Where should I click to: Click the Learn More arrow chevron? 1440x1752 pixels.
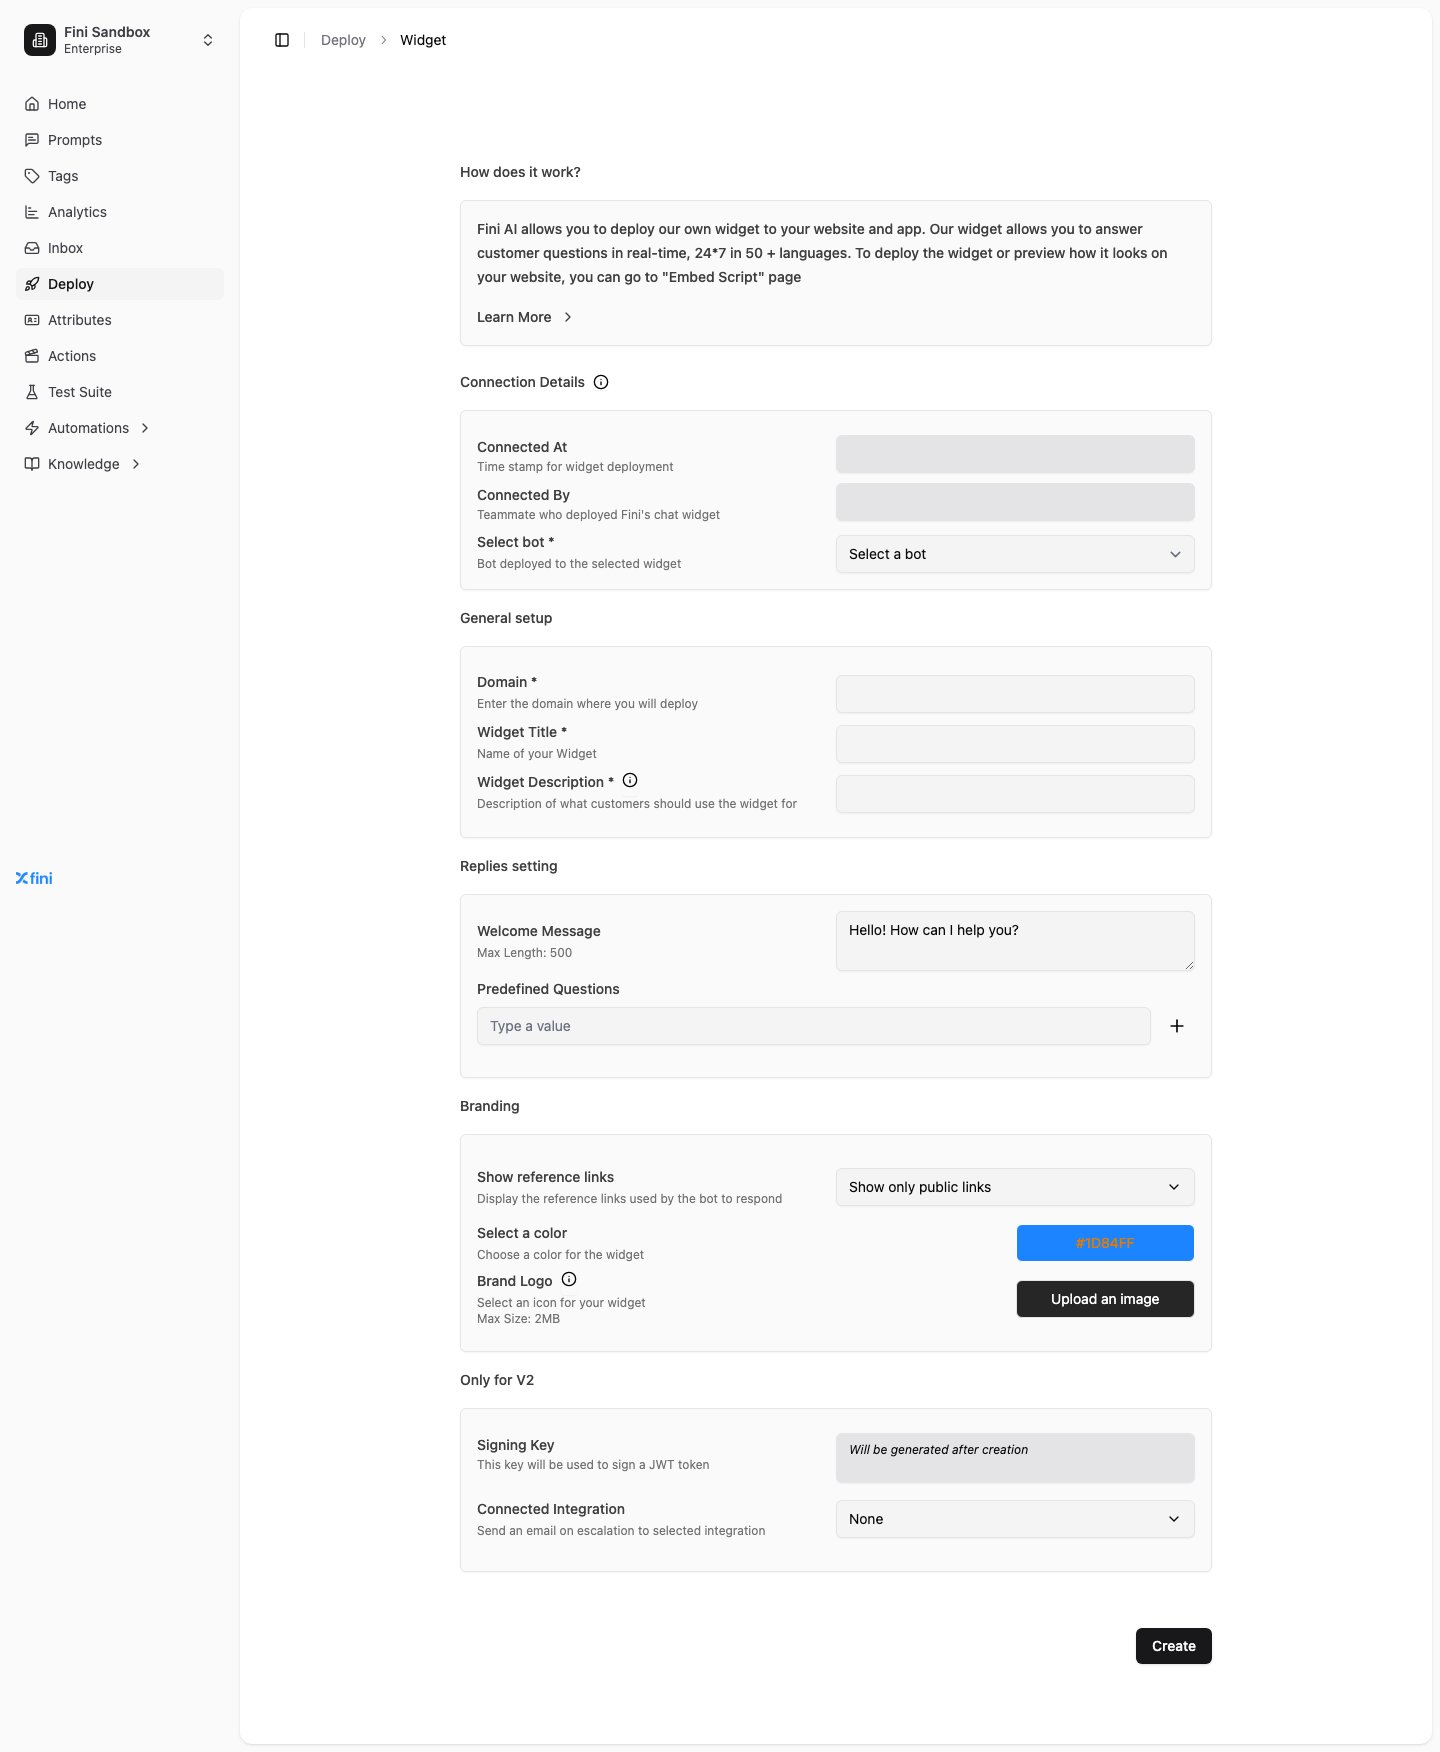coord(568,317)
